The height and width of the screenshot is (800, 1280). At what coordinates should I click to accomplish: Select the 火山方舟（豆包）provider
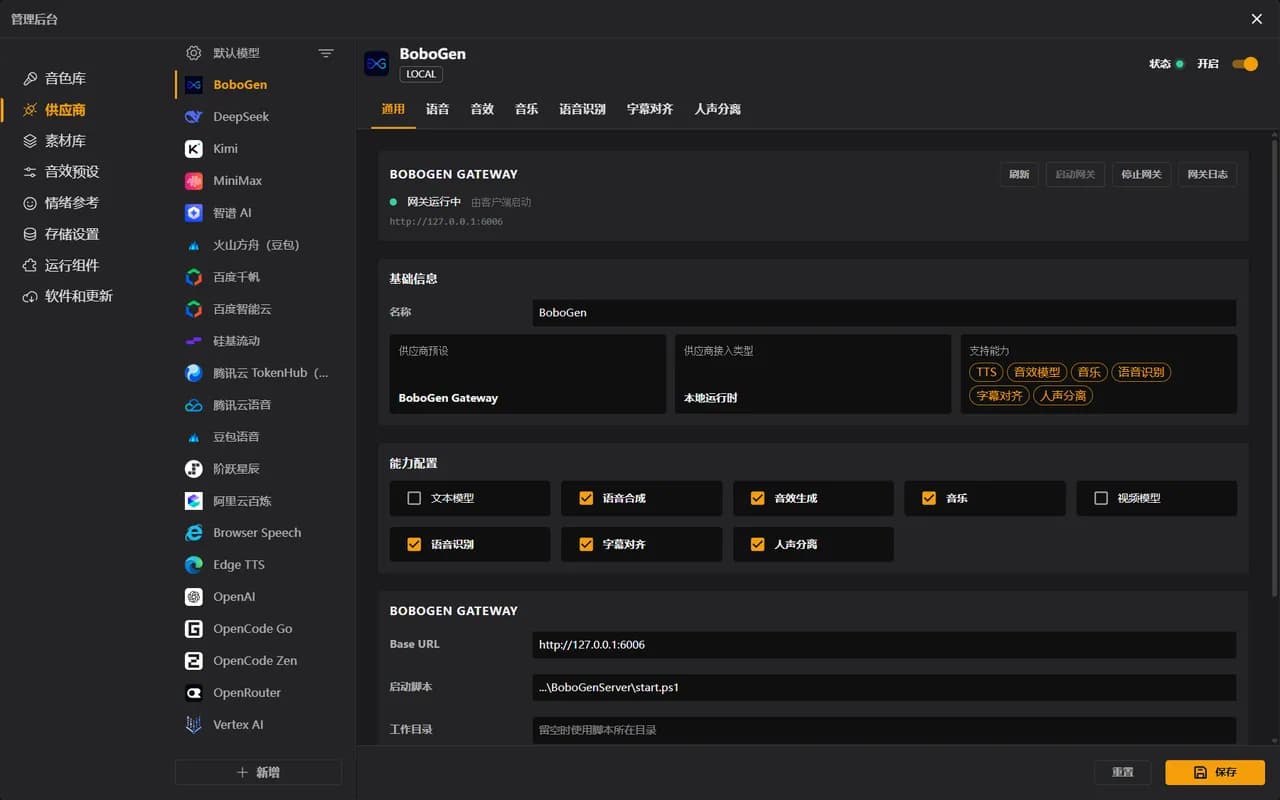click(258, 245)
